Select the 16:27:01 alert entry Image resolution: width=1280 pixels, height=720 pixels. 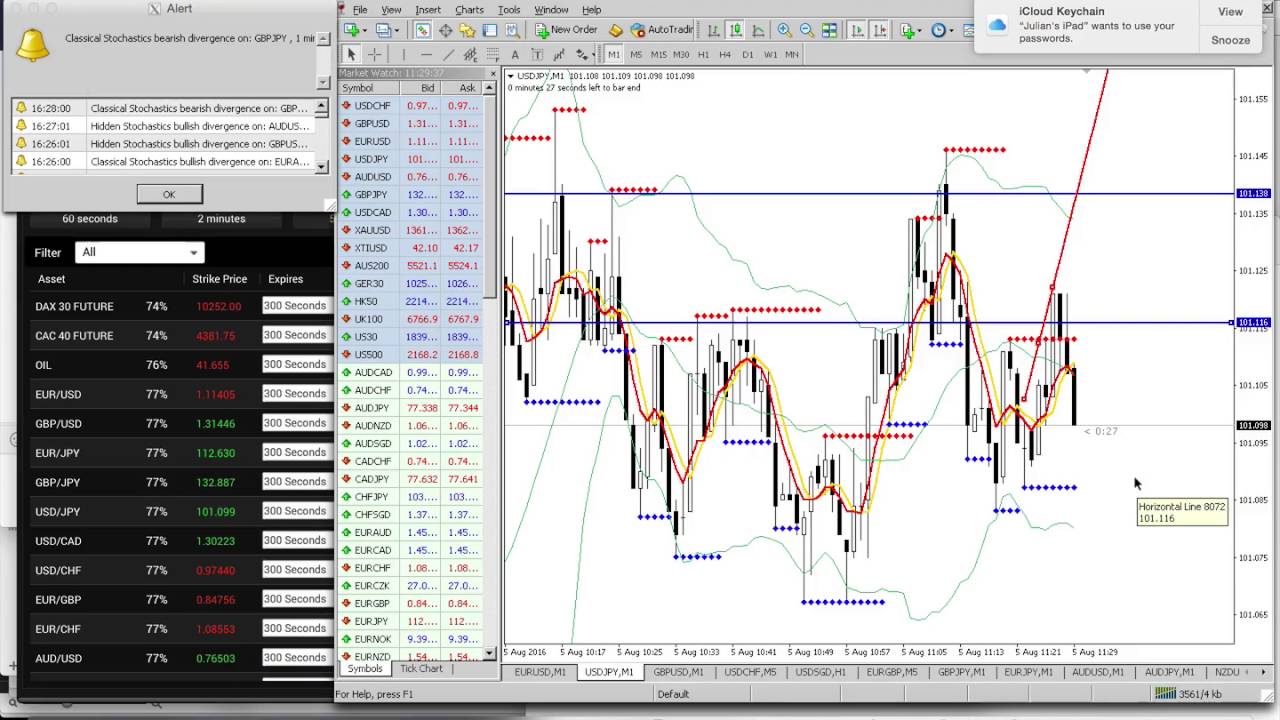tap(164, 126)
